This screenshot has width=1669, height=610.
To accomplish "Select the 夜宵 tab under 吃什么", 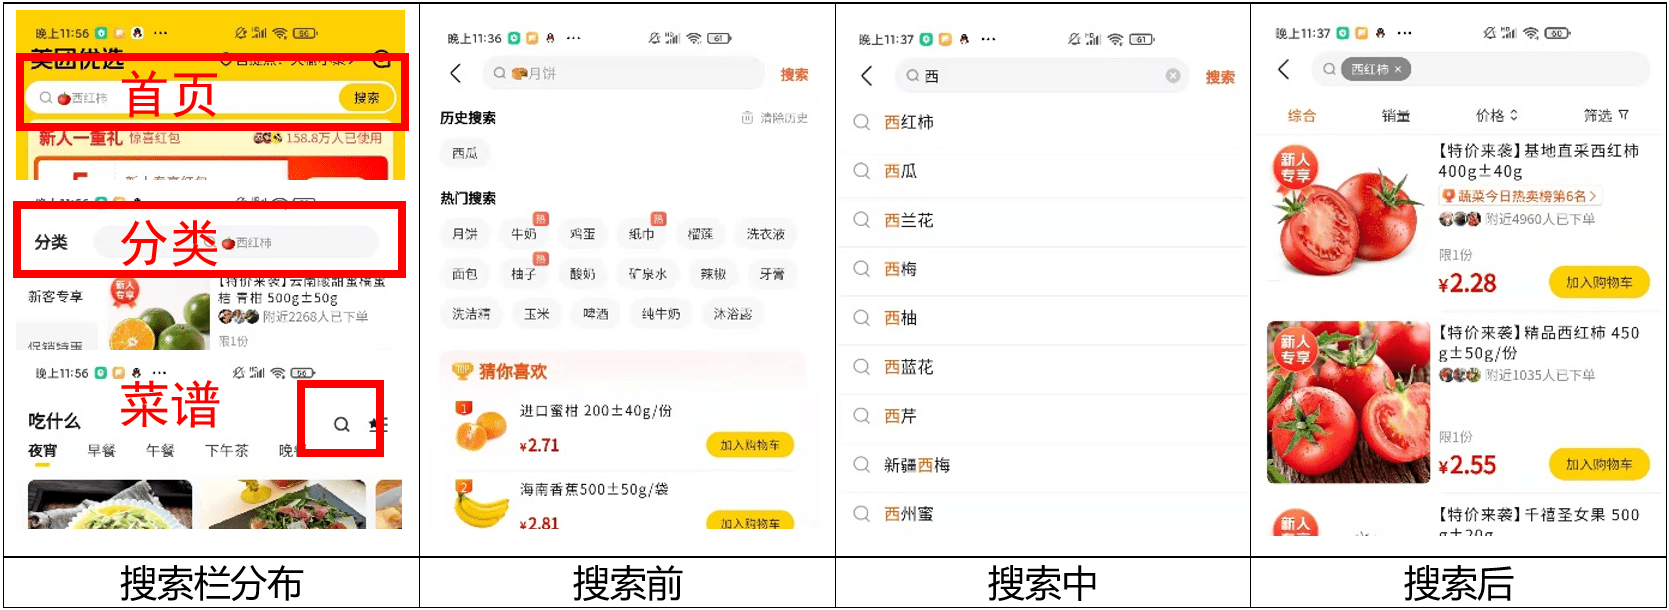I will click(42, 451).
